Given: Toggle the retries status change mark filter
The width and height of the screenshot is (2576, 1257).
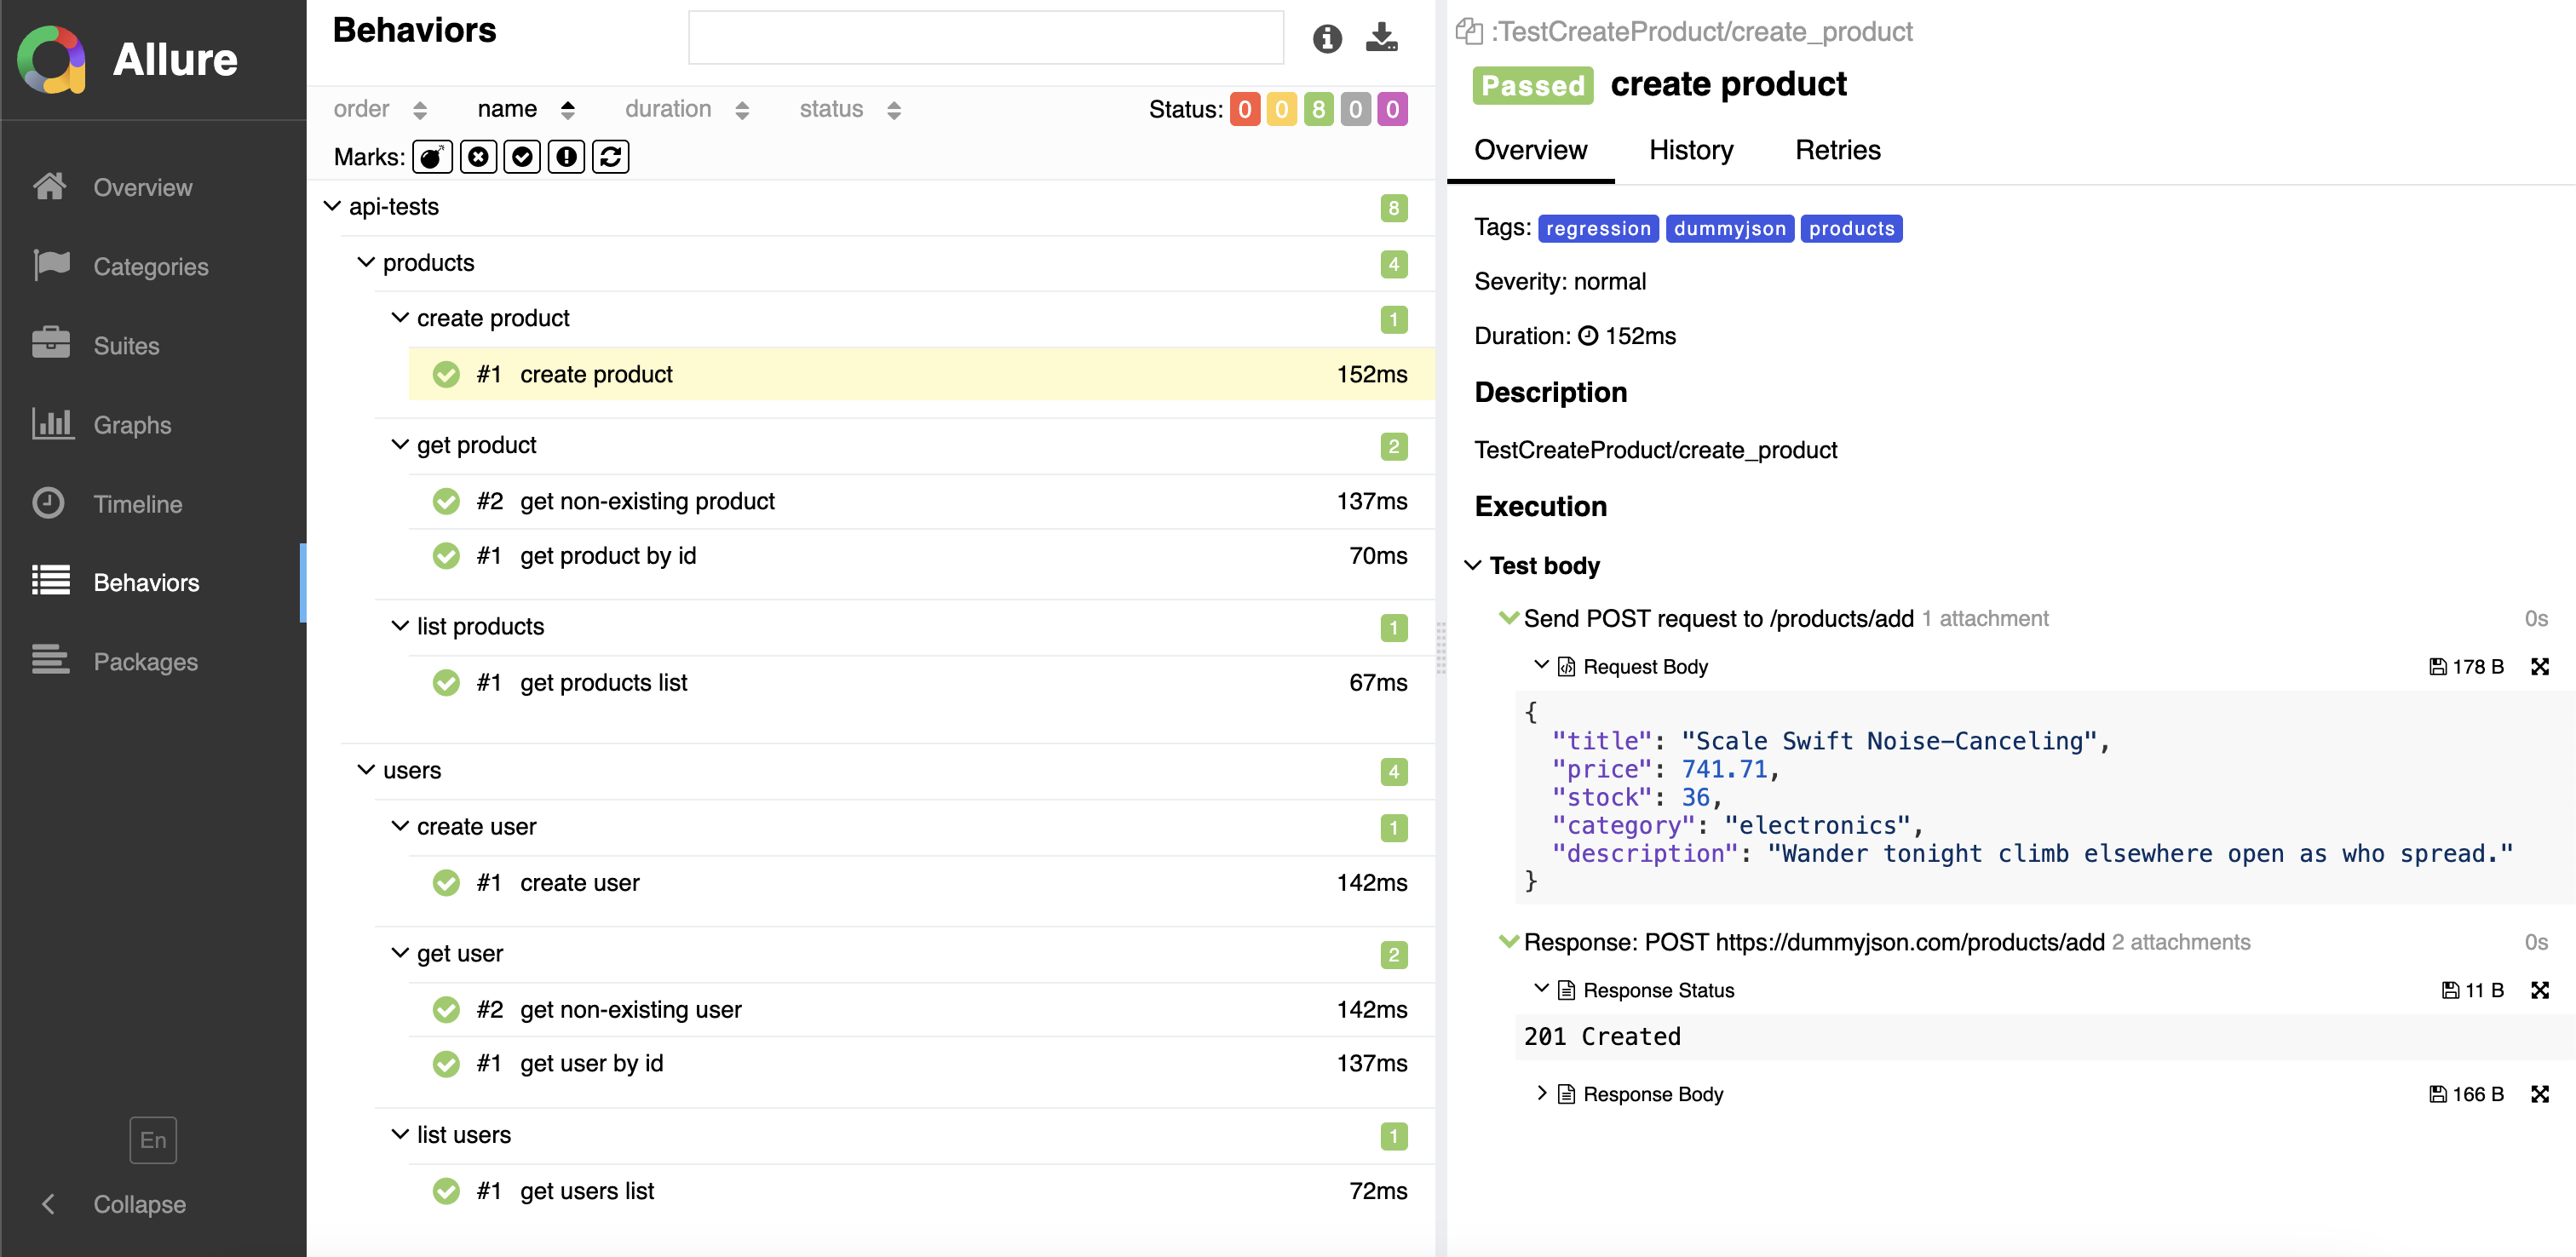Looking at the screenshot, I should pos(610,157).
